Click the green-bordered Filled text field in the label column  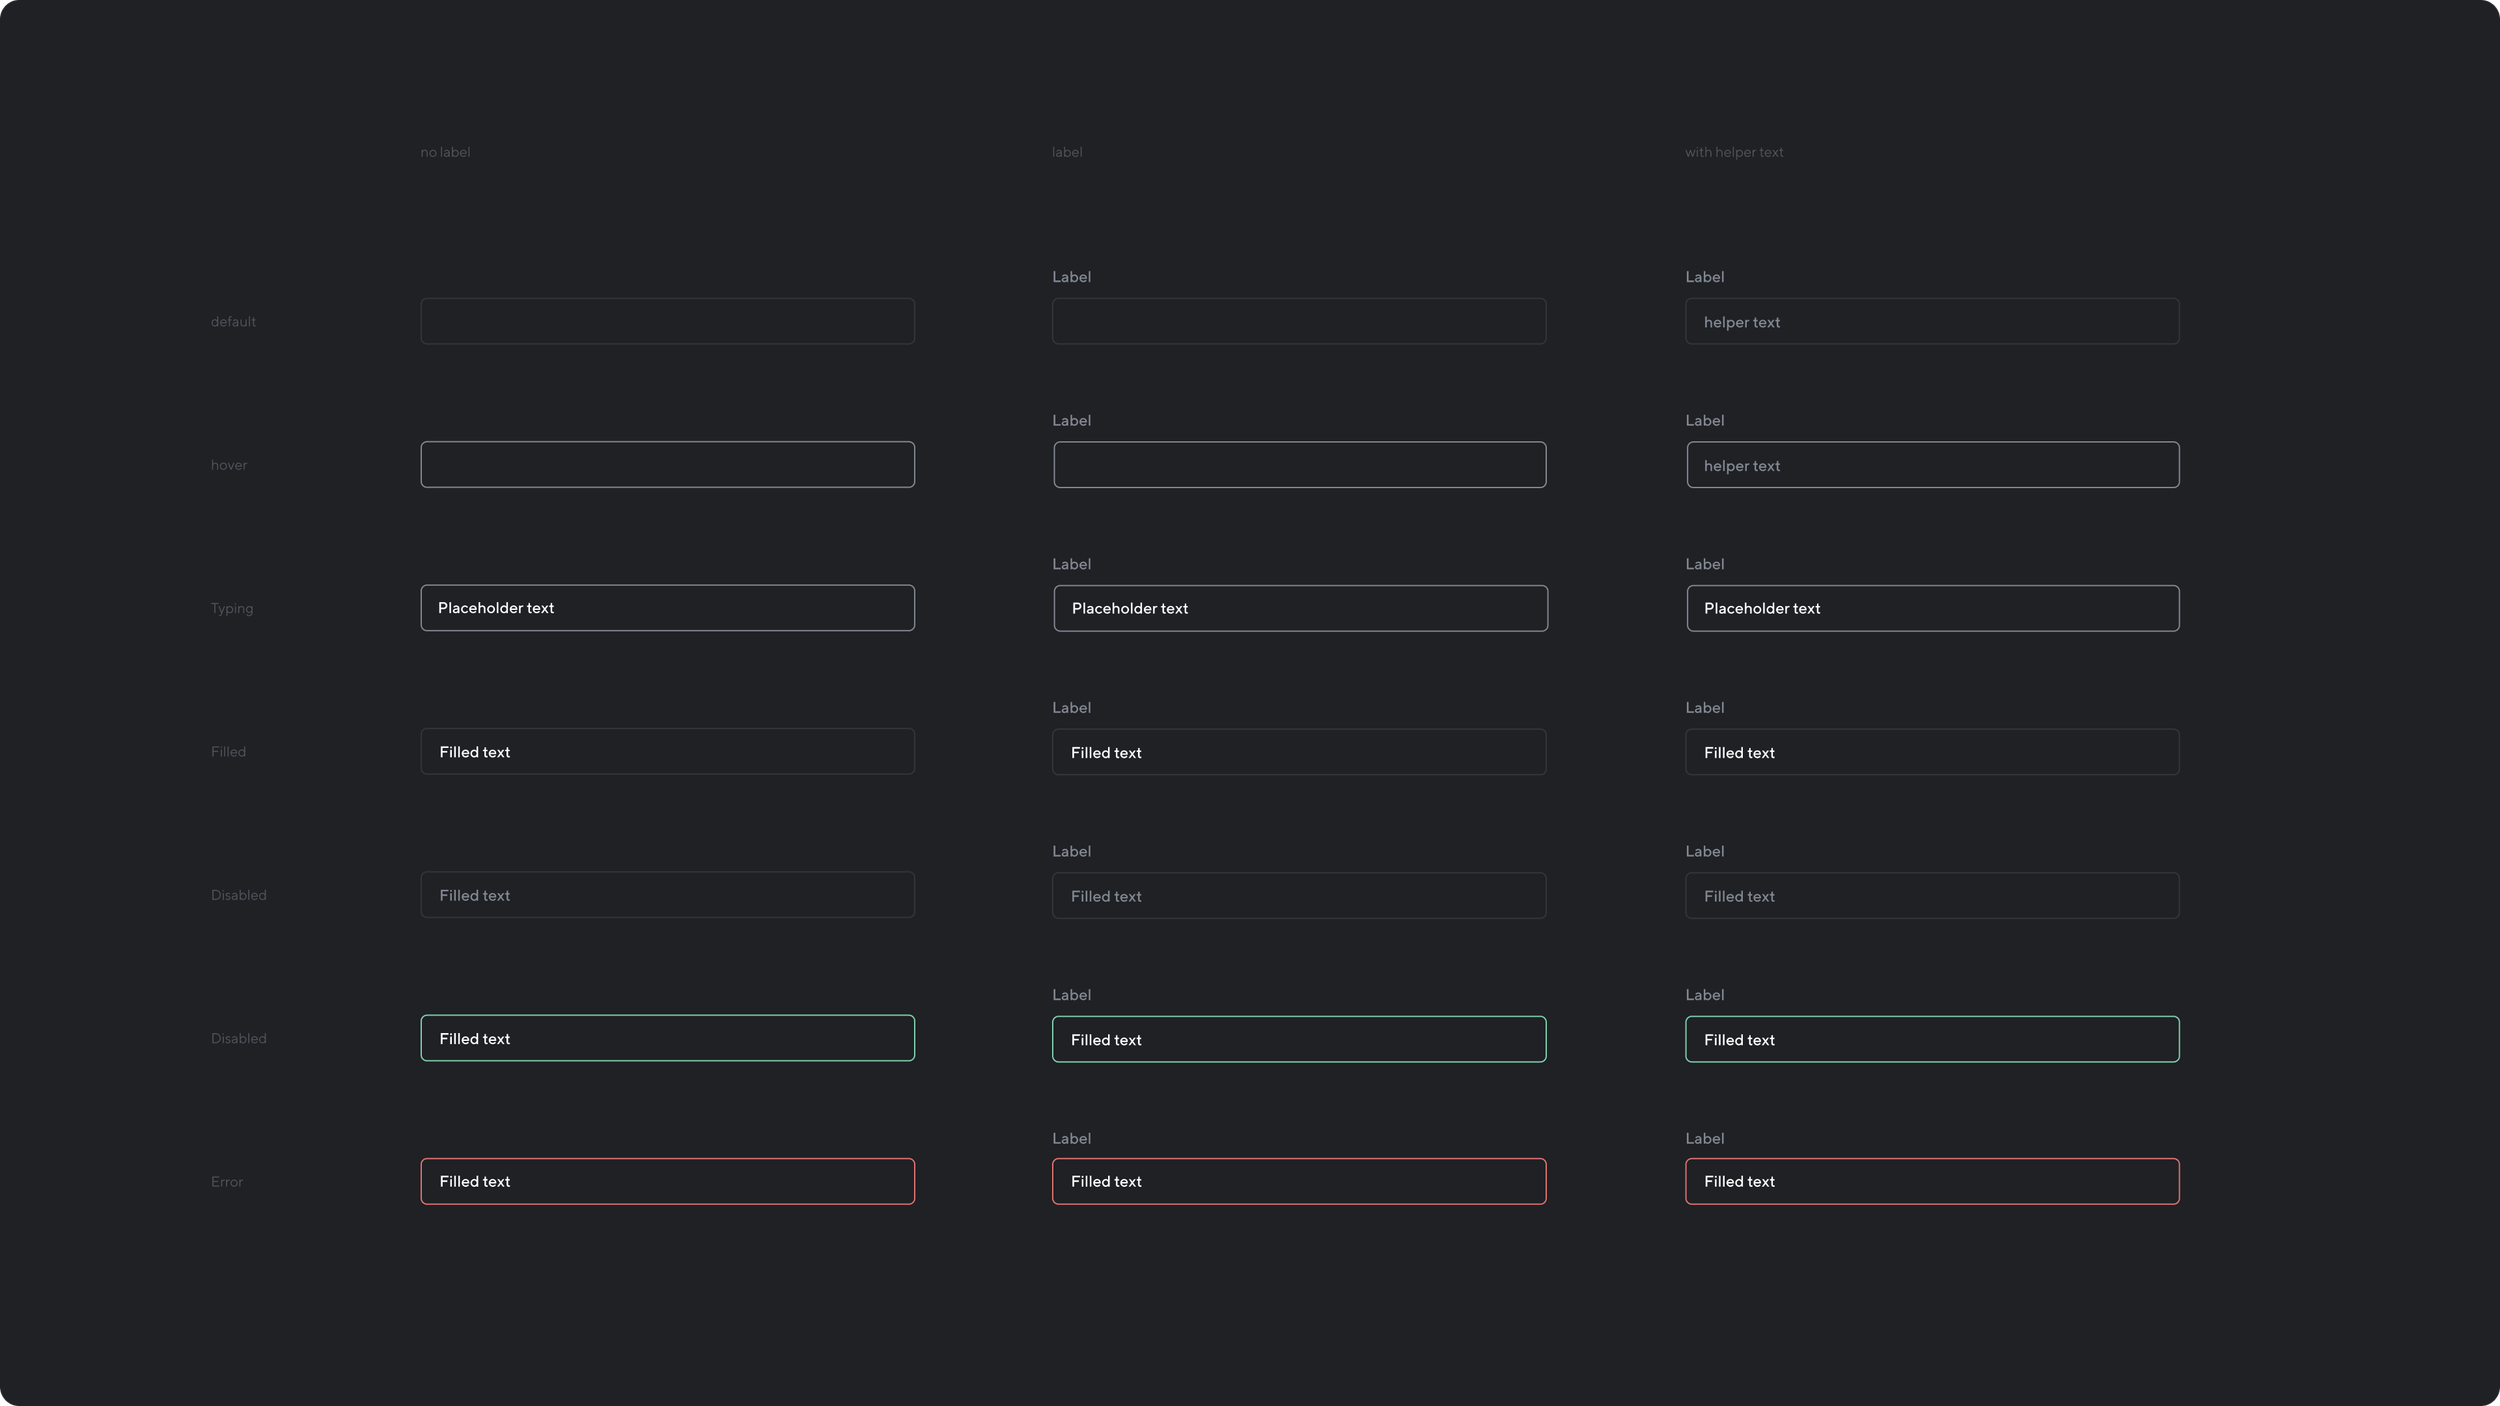pos(1298,1039)
